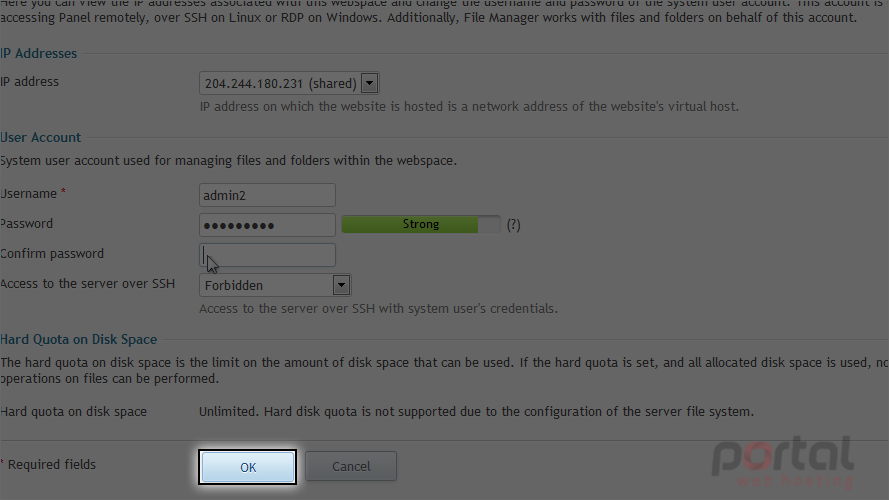
Task: Focus the Username field containing admin2
Action: pyautogui.click(x=267, y=195)
